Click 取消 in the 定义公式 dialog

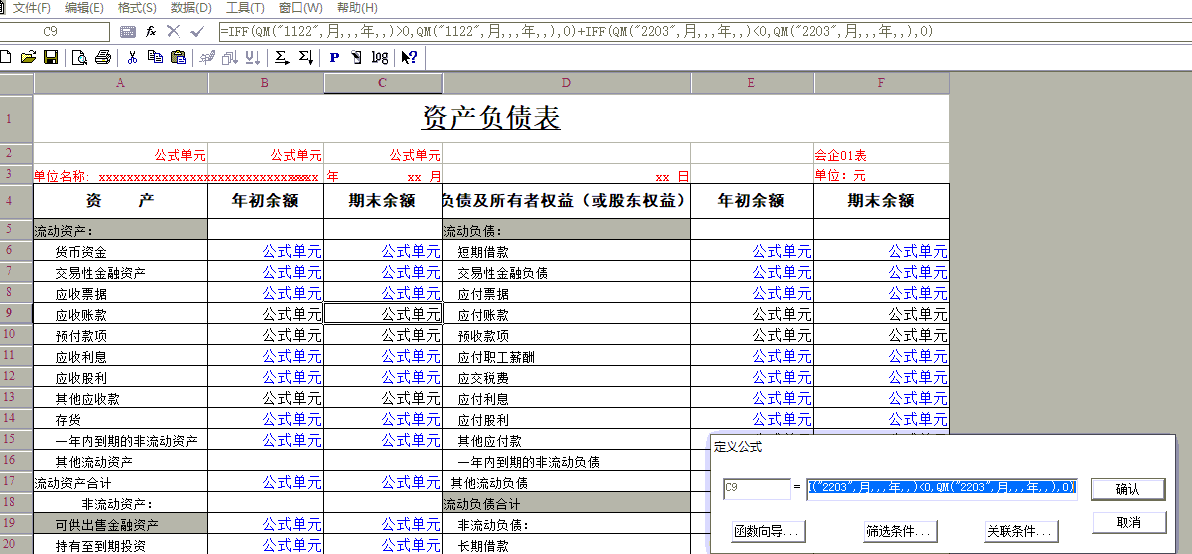pos(1128,522)
